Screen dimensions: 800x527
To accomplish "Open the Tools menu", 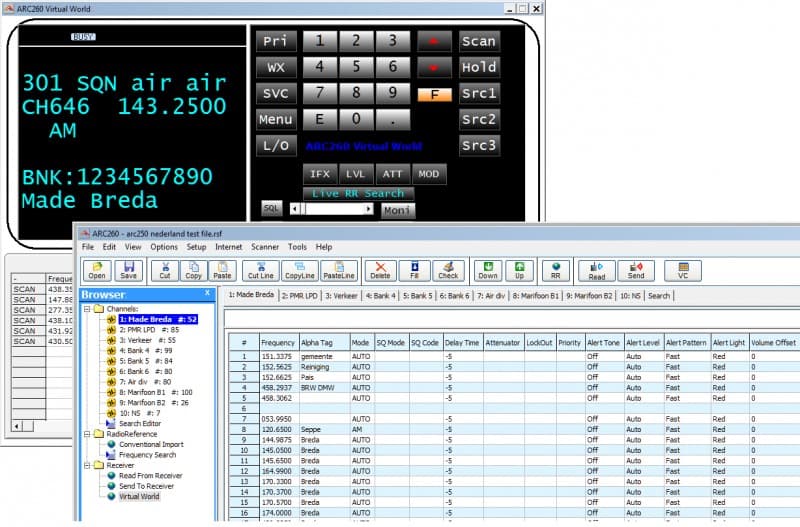I will pos(297,247).
